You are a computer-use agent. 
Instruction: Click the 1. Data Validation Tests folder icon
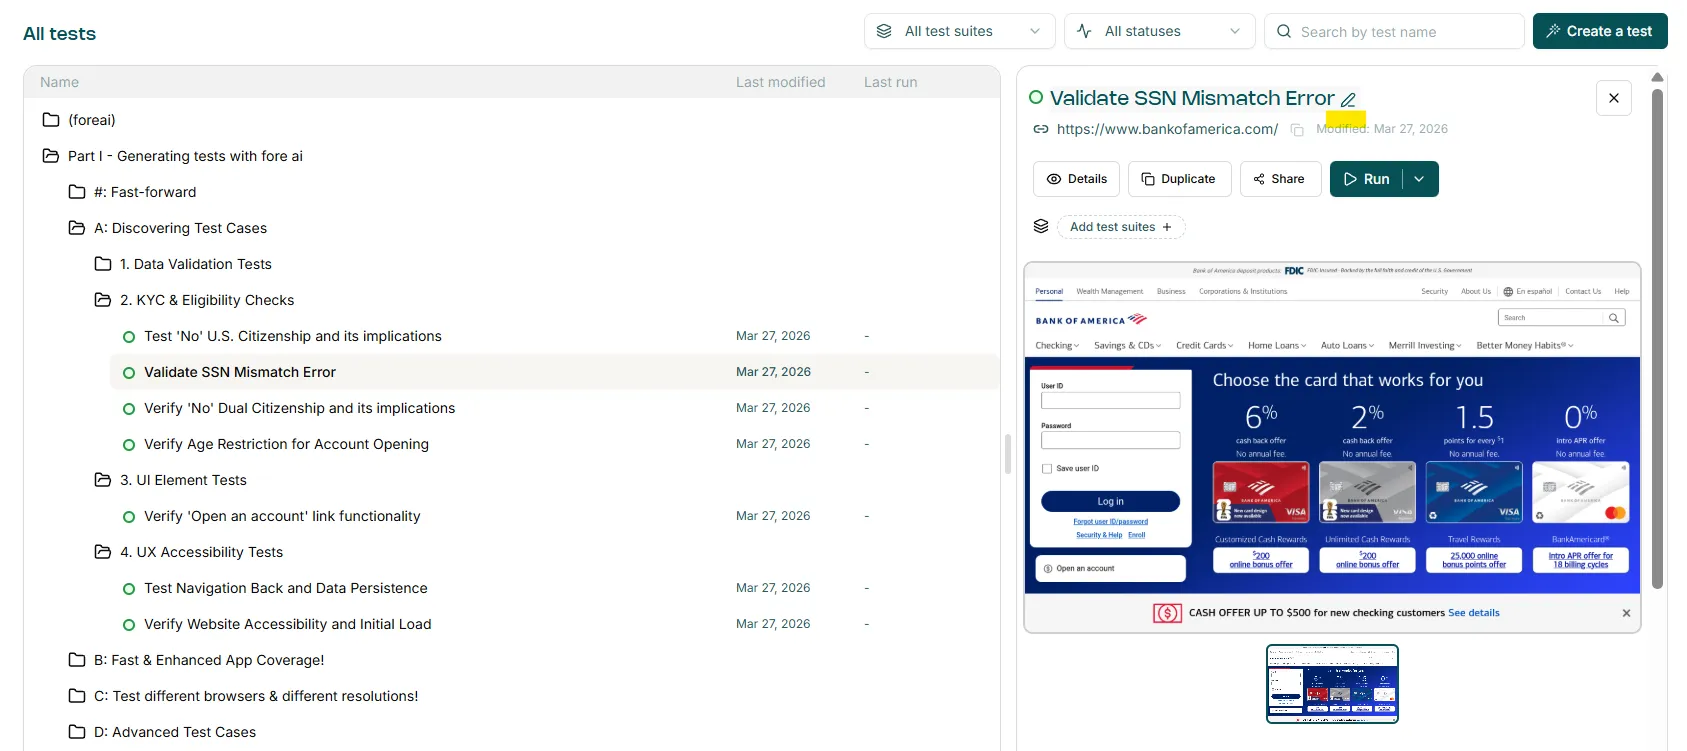point(103,264)
